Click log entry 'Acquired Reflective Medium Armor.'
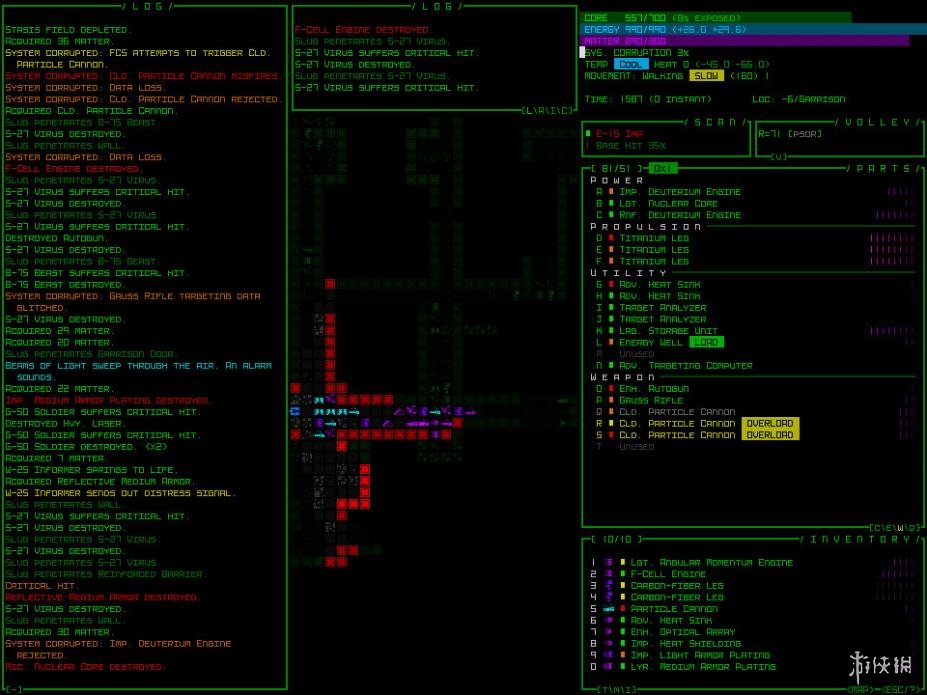The image size is (927, 695). point(99,482)
